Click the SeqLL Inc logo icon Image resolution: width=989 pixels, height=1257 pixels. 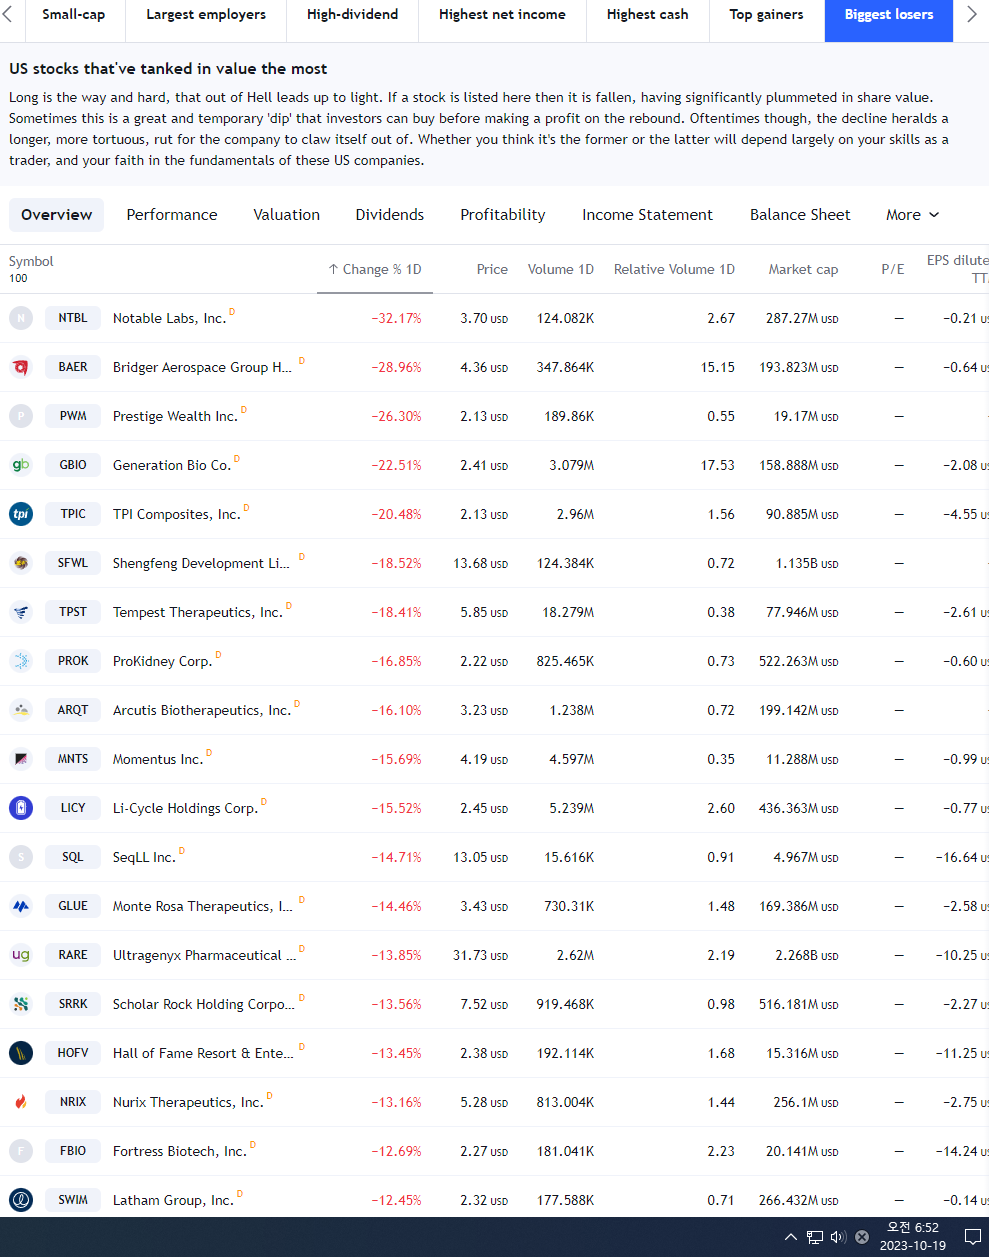pyautogui.click(x=21, y=857)
